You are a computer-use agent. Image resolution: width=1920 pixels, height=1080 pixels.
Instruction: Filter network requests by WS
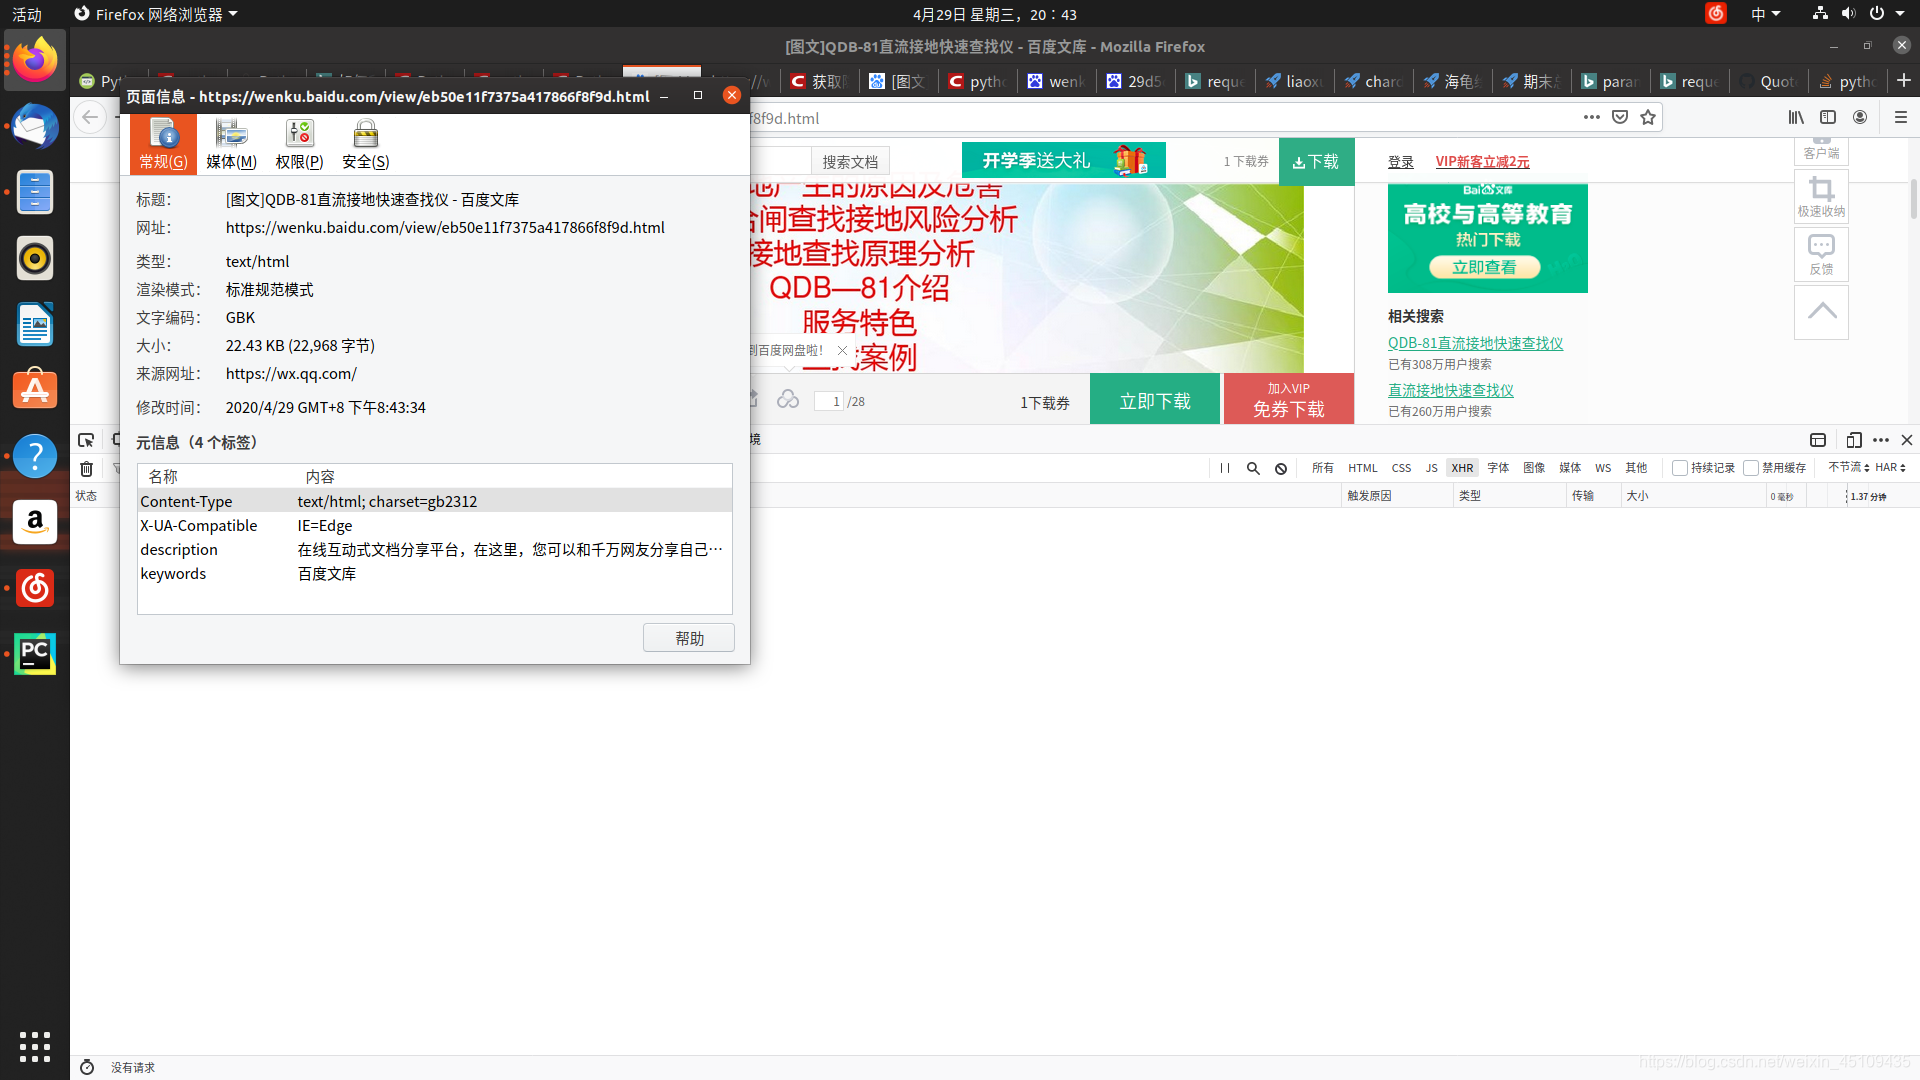pos(1603,468)
